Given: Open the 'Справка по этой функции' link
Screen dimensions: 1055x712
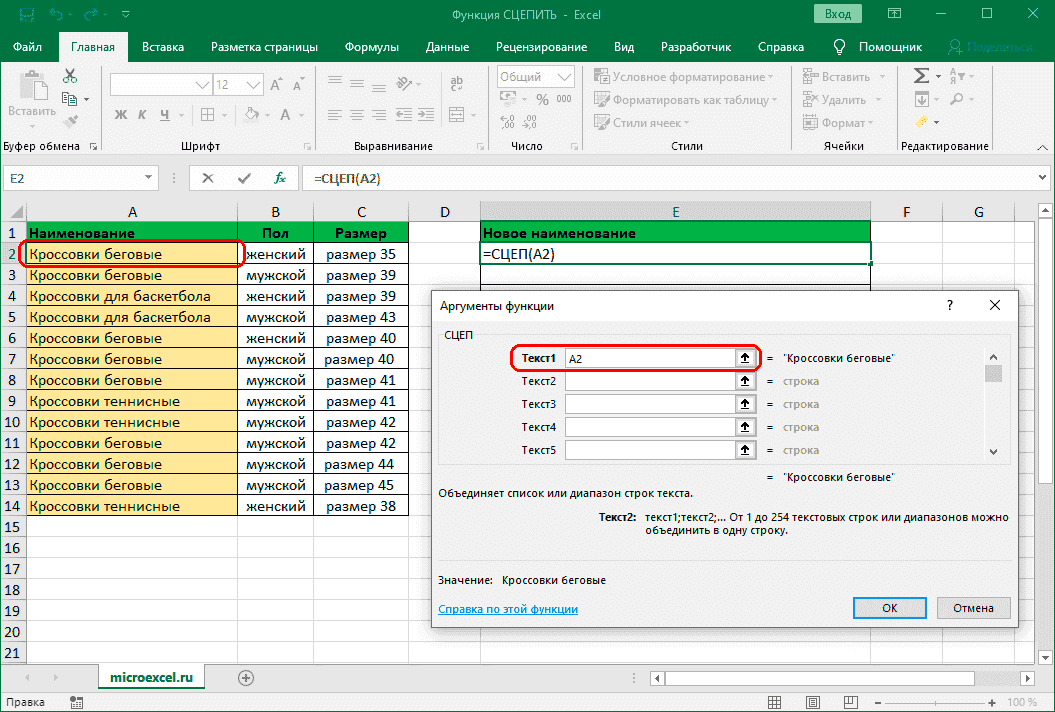Looking at the screenshot, I should 508,609.
